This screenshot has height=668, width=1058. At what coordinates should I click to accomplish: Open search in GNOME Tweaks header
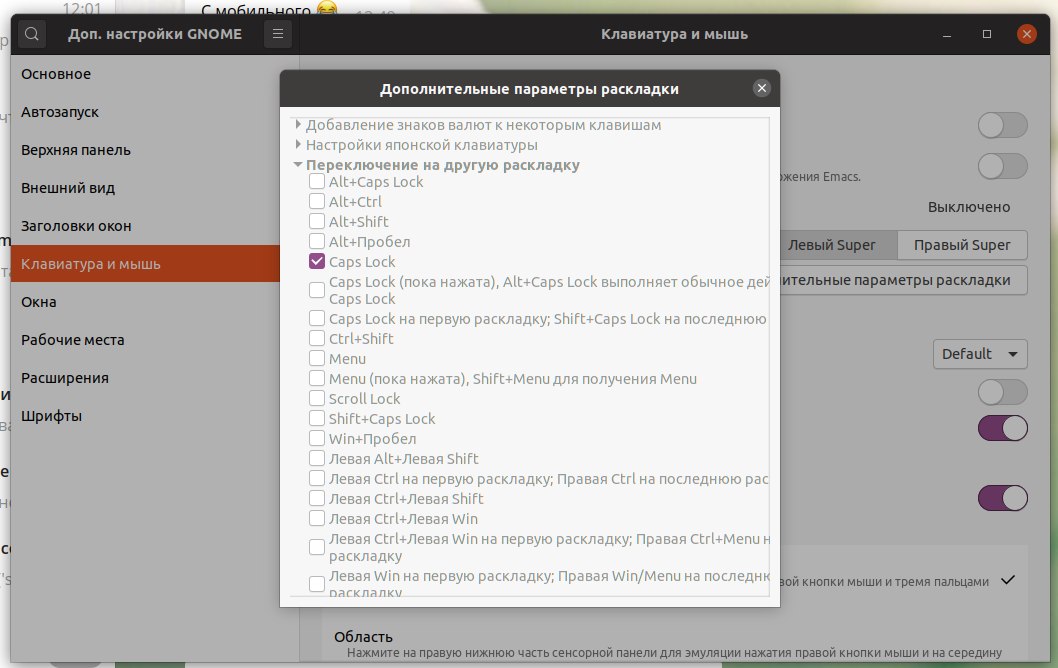click(32, 34)
